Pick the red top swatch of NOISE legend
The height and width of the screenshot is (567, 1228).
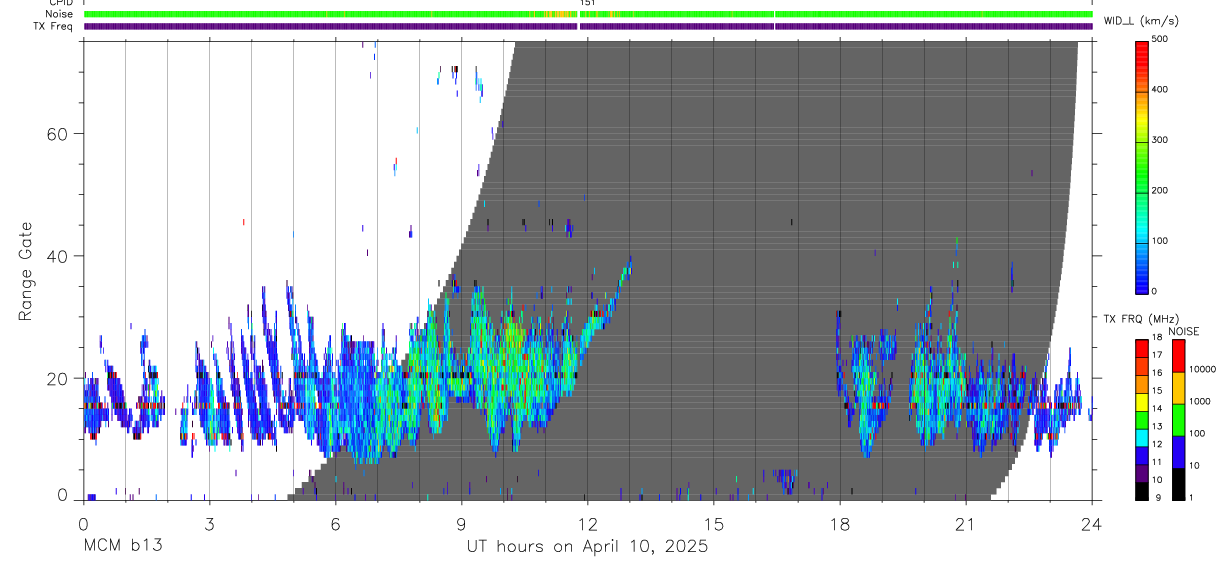click(x=1179, y=355)
